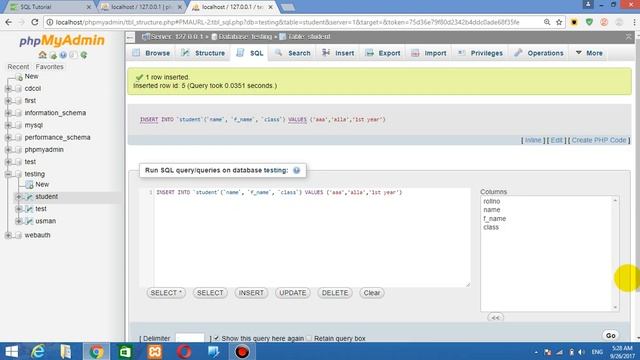This screenshot has width=640, height=360.
Task: Click the help icon beside Run SQL query heading
Action: coord(296,170)
